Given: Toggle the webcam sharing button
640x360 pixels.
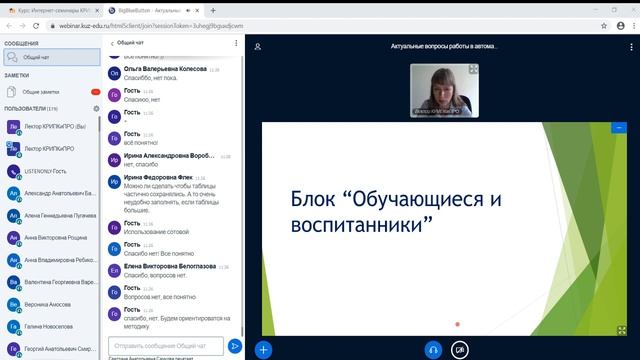Looking at the screenshot, I should pyautogui.click(x=460, y=350).
